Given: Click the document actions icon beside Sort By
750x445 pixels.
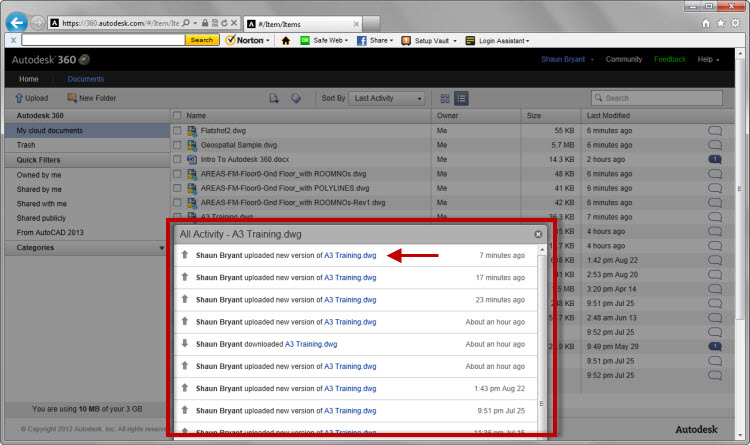Looking at the screenshot, I should pyautogui.click(x=274, y=98).
